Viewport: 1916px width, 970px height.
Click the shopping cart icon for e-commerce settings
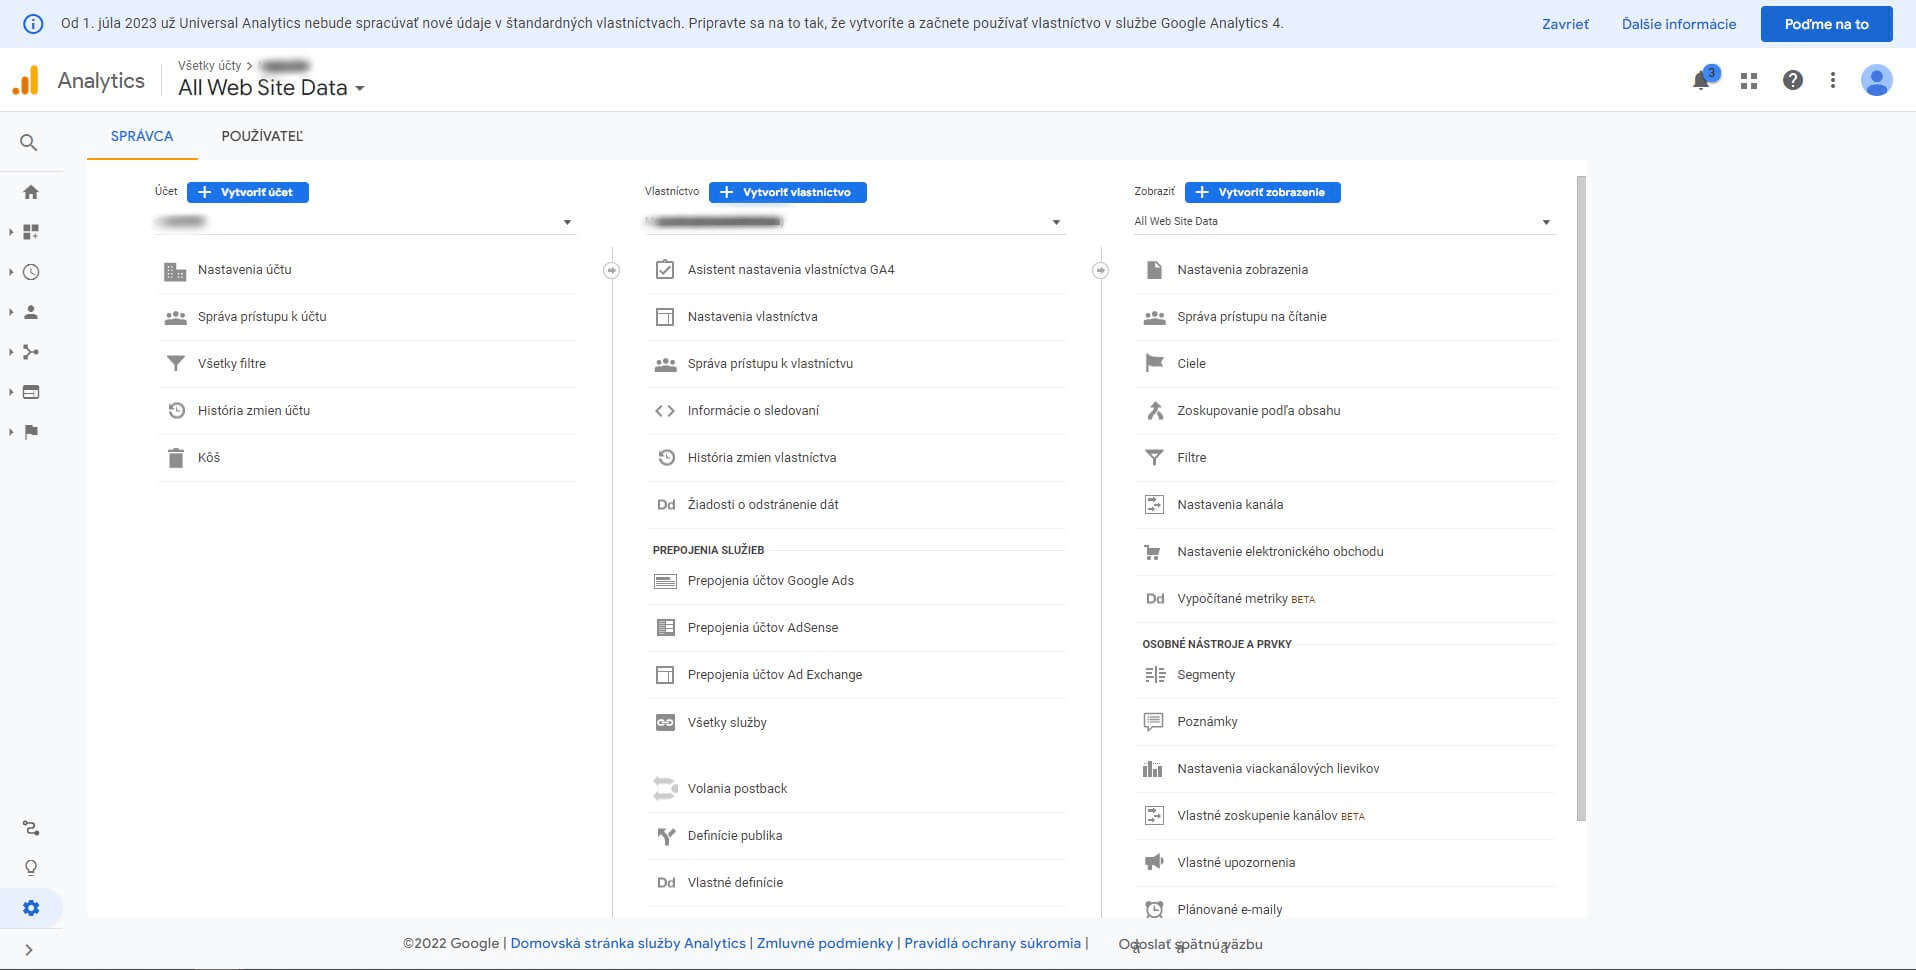click(1153, 552)
